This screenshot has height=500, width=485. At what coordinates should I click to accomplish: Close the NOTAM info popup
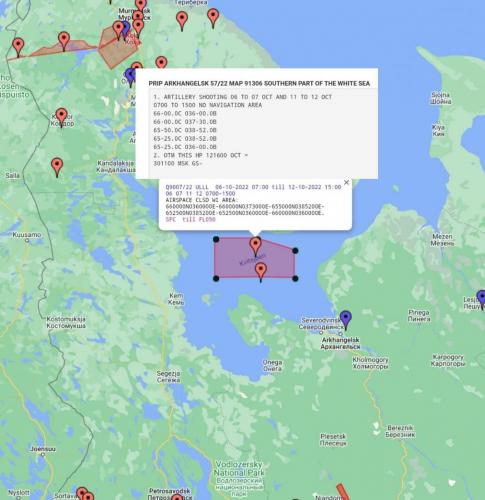click(346, 182)
